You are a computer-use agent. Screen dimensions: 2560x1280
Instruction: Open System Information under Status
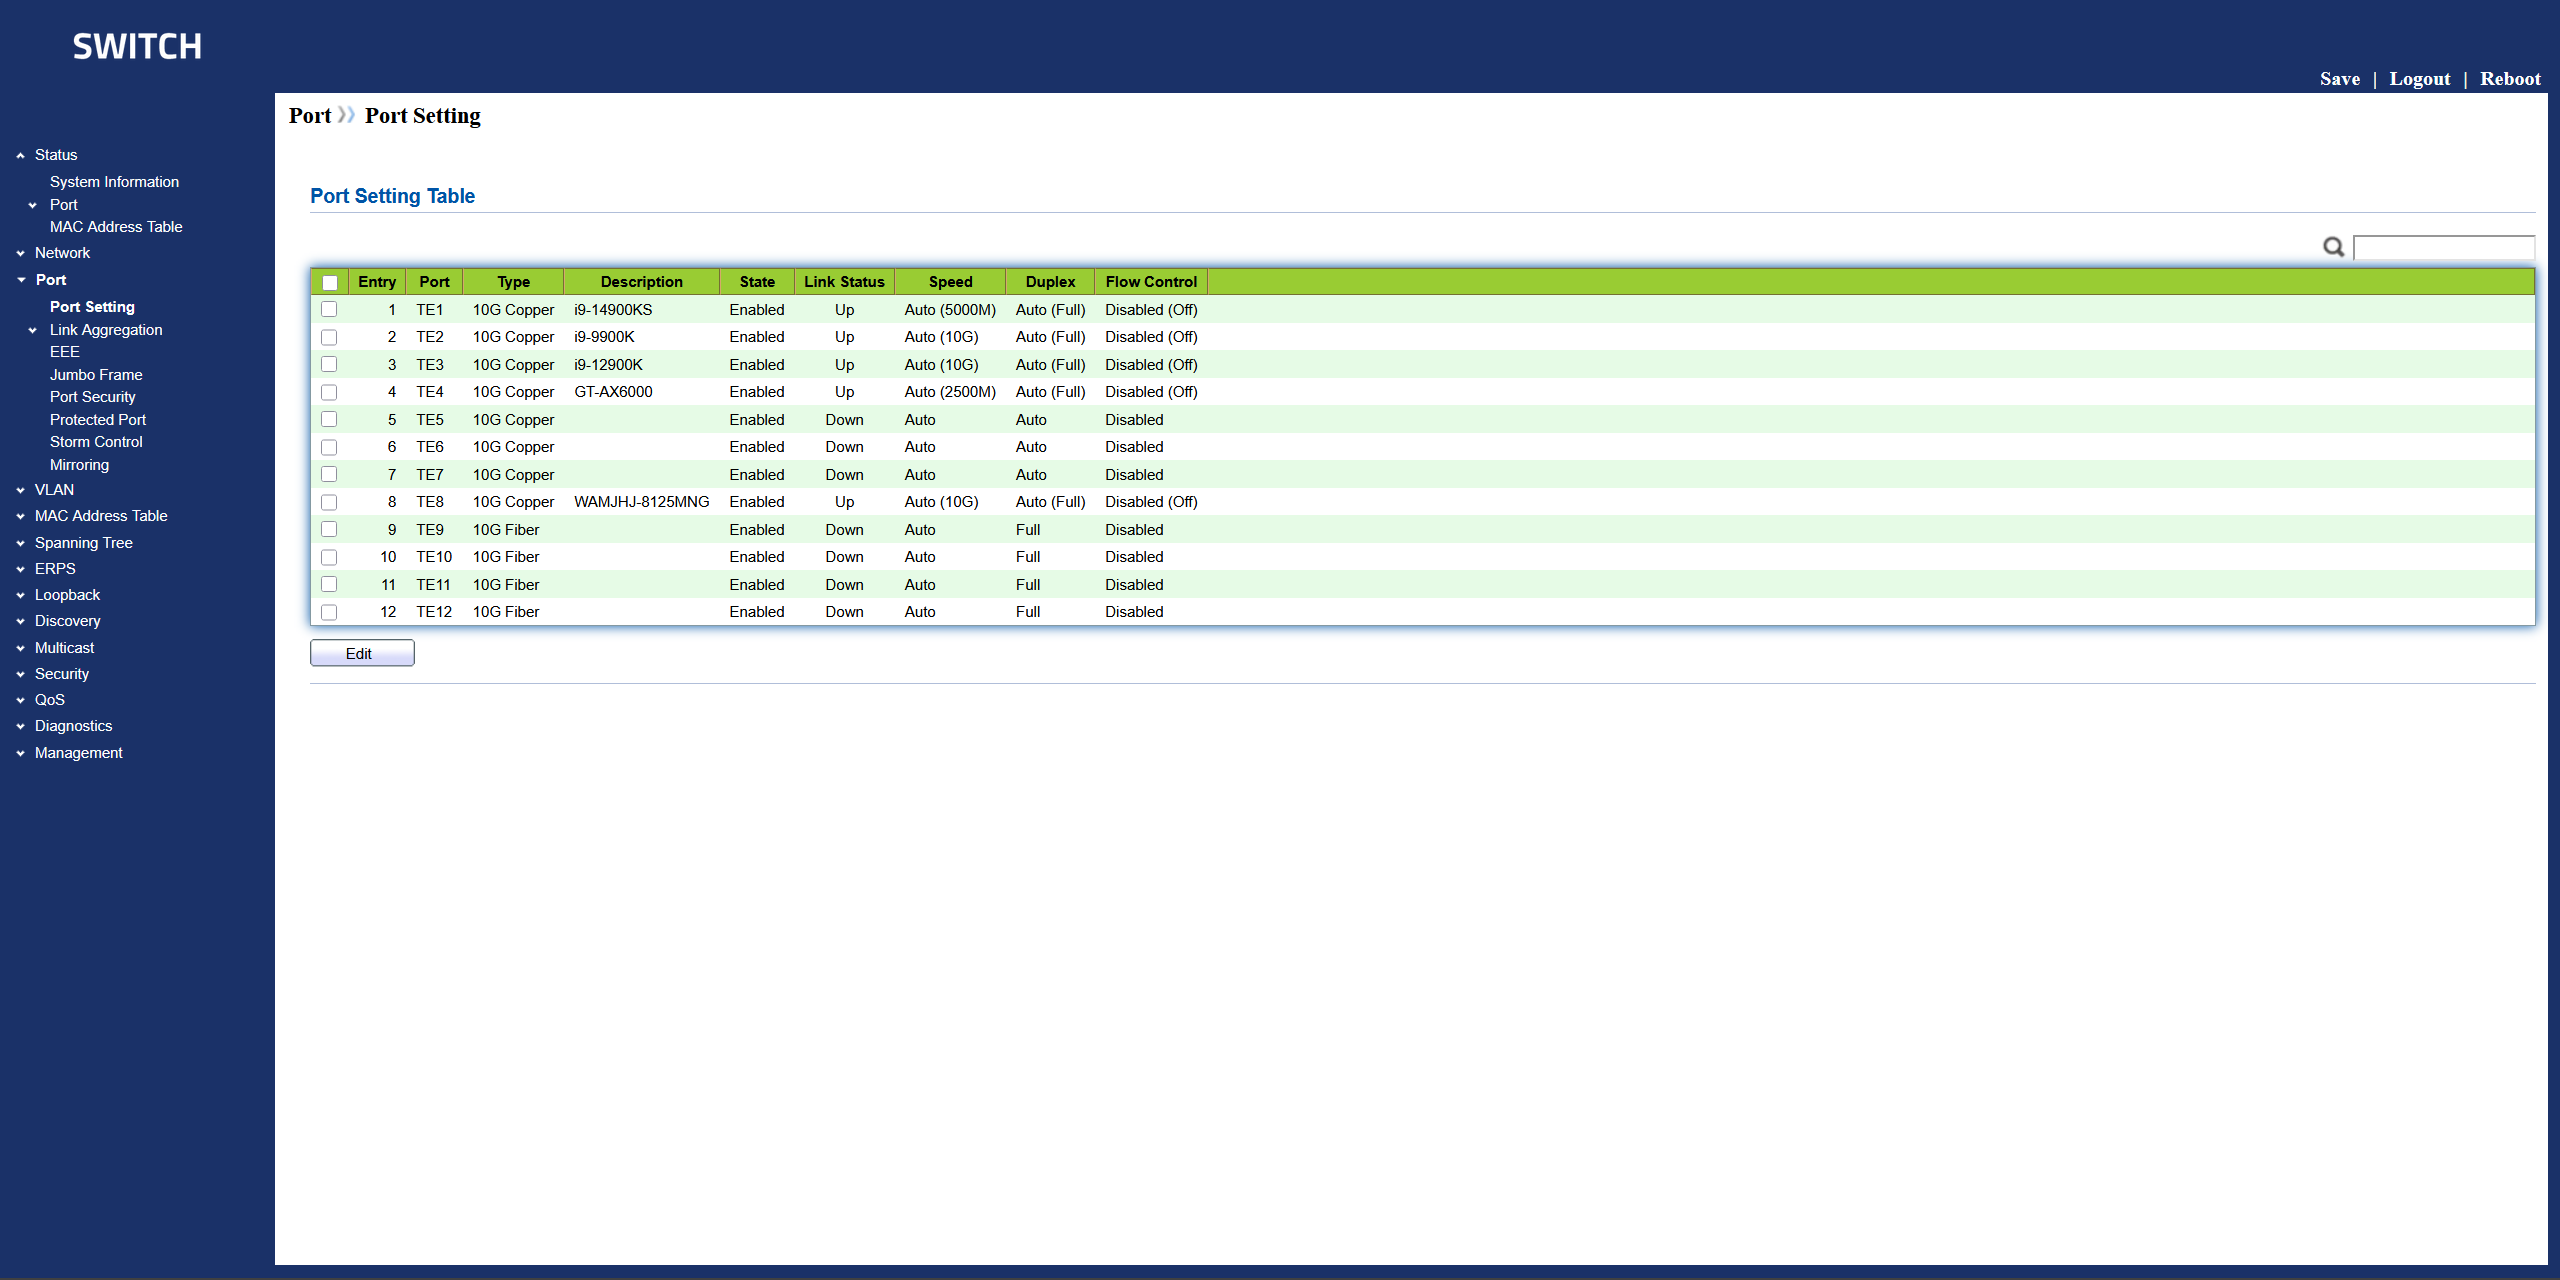114,182
